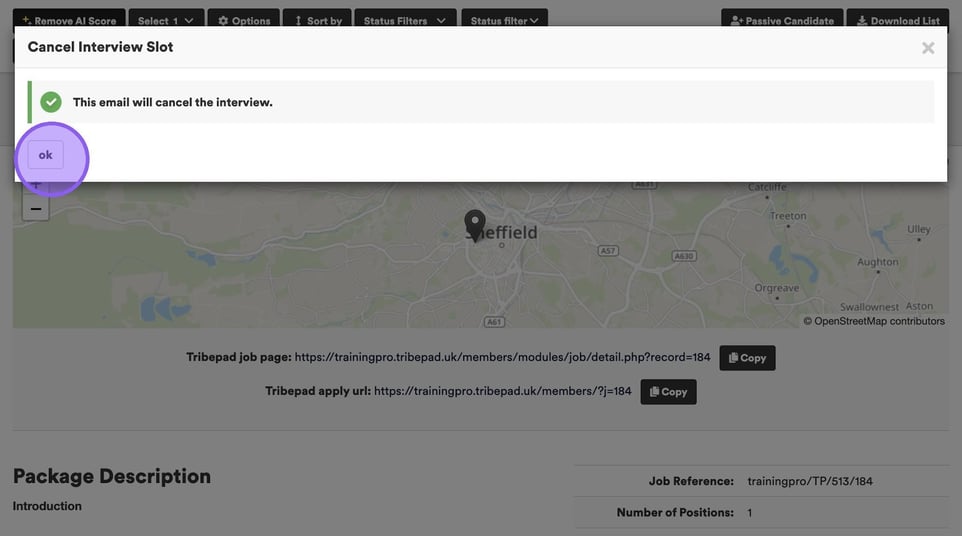Click the green success checkmark icon
Screen dimensions: 962x536
pyautogui.click(x=51, y=102)
